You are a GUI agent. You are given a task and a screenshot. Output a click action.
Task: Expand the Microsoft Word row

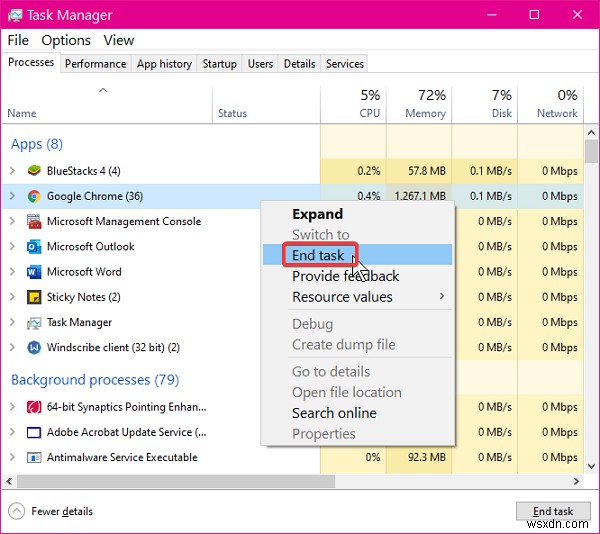point(12,272)
